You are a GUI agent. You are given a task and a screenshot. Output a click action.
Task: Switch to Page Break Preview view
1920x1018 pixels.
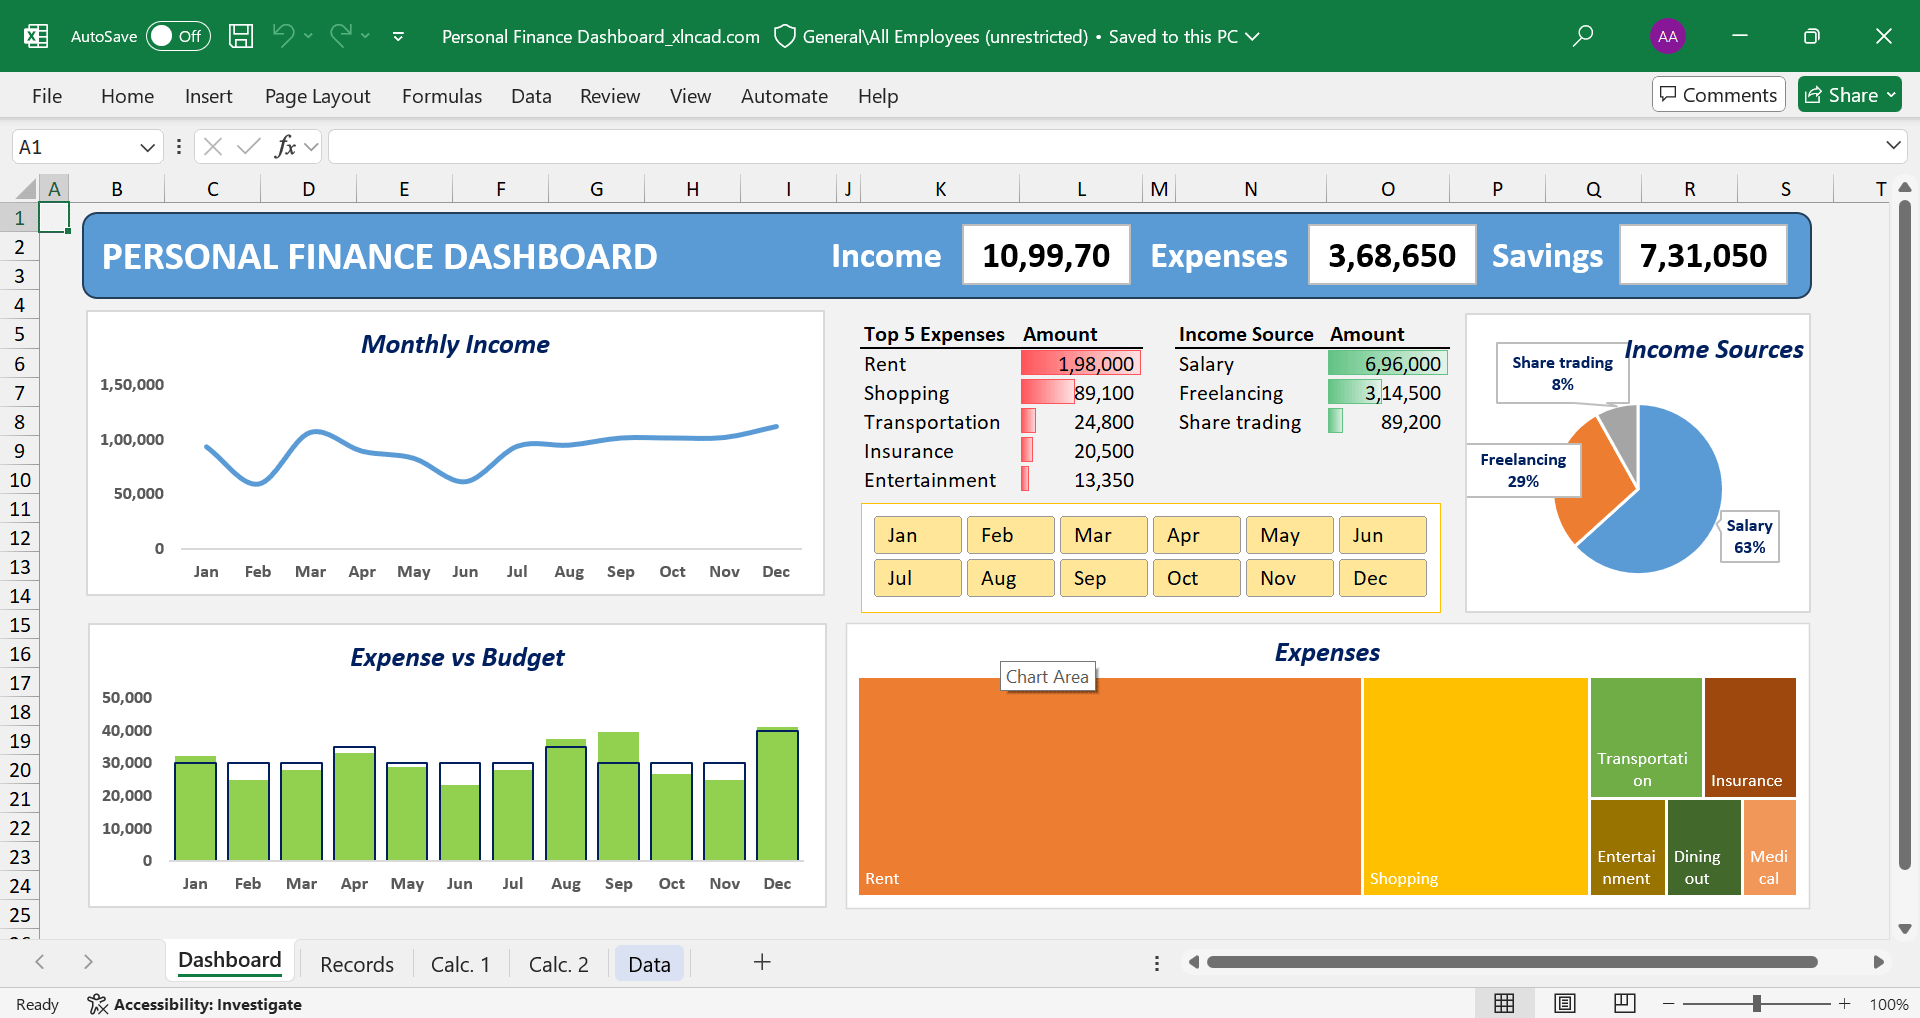tap(1625, 1003)
